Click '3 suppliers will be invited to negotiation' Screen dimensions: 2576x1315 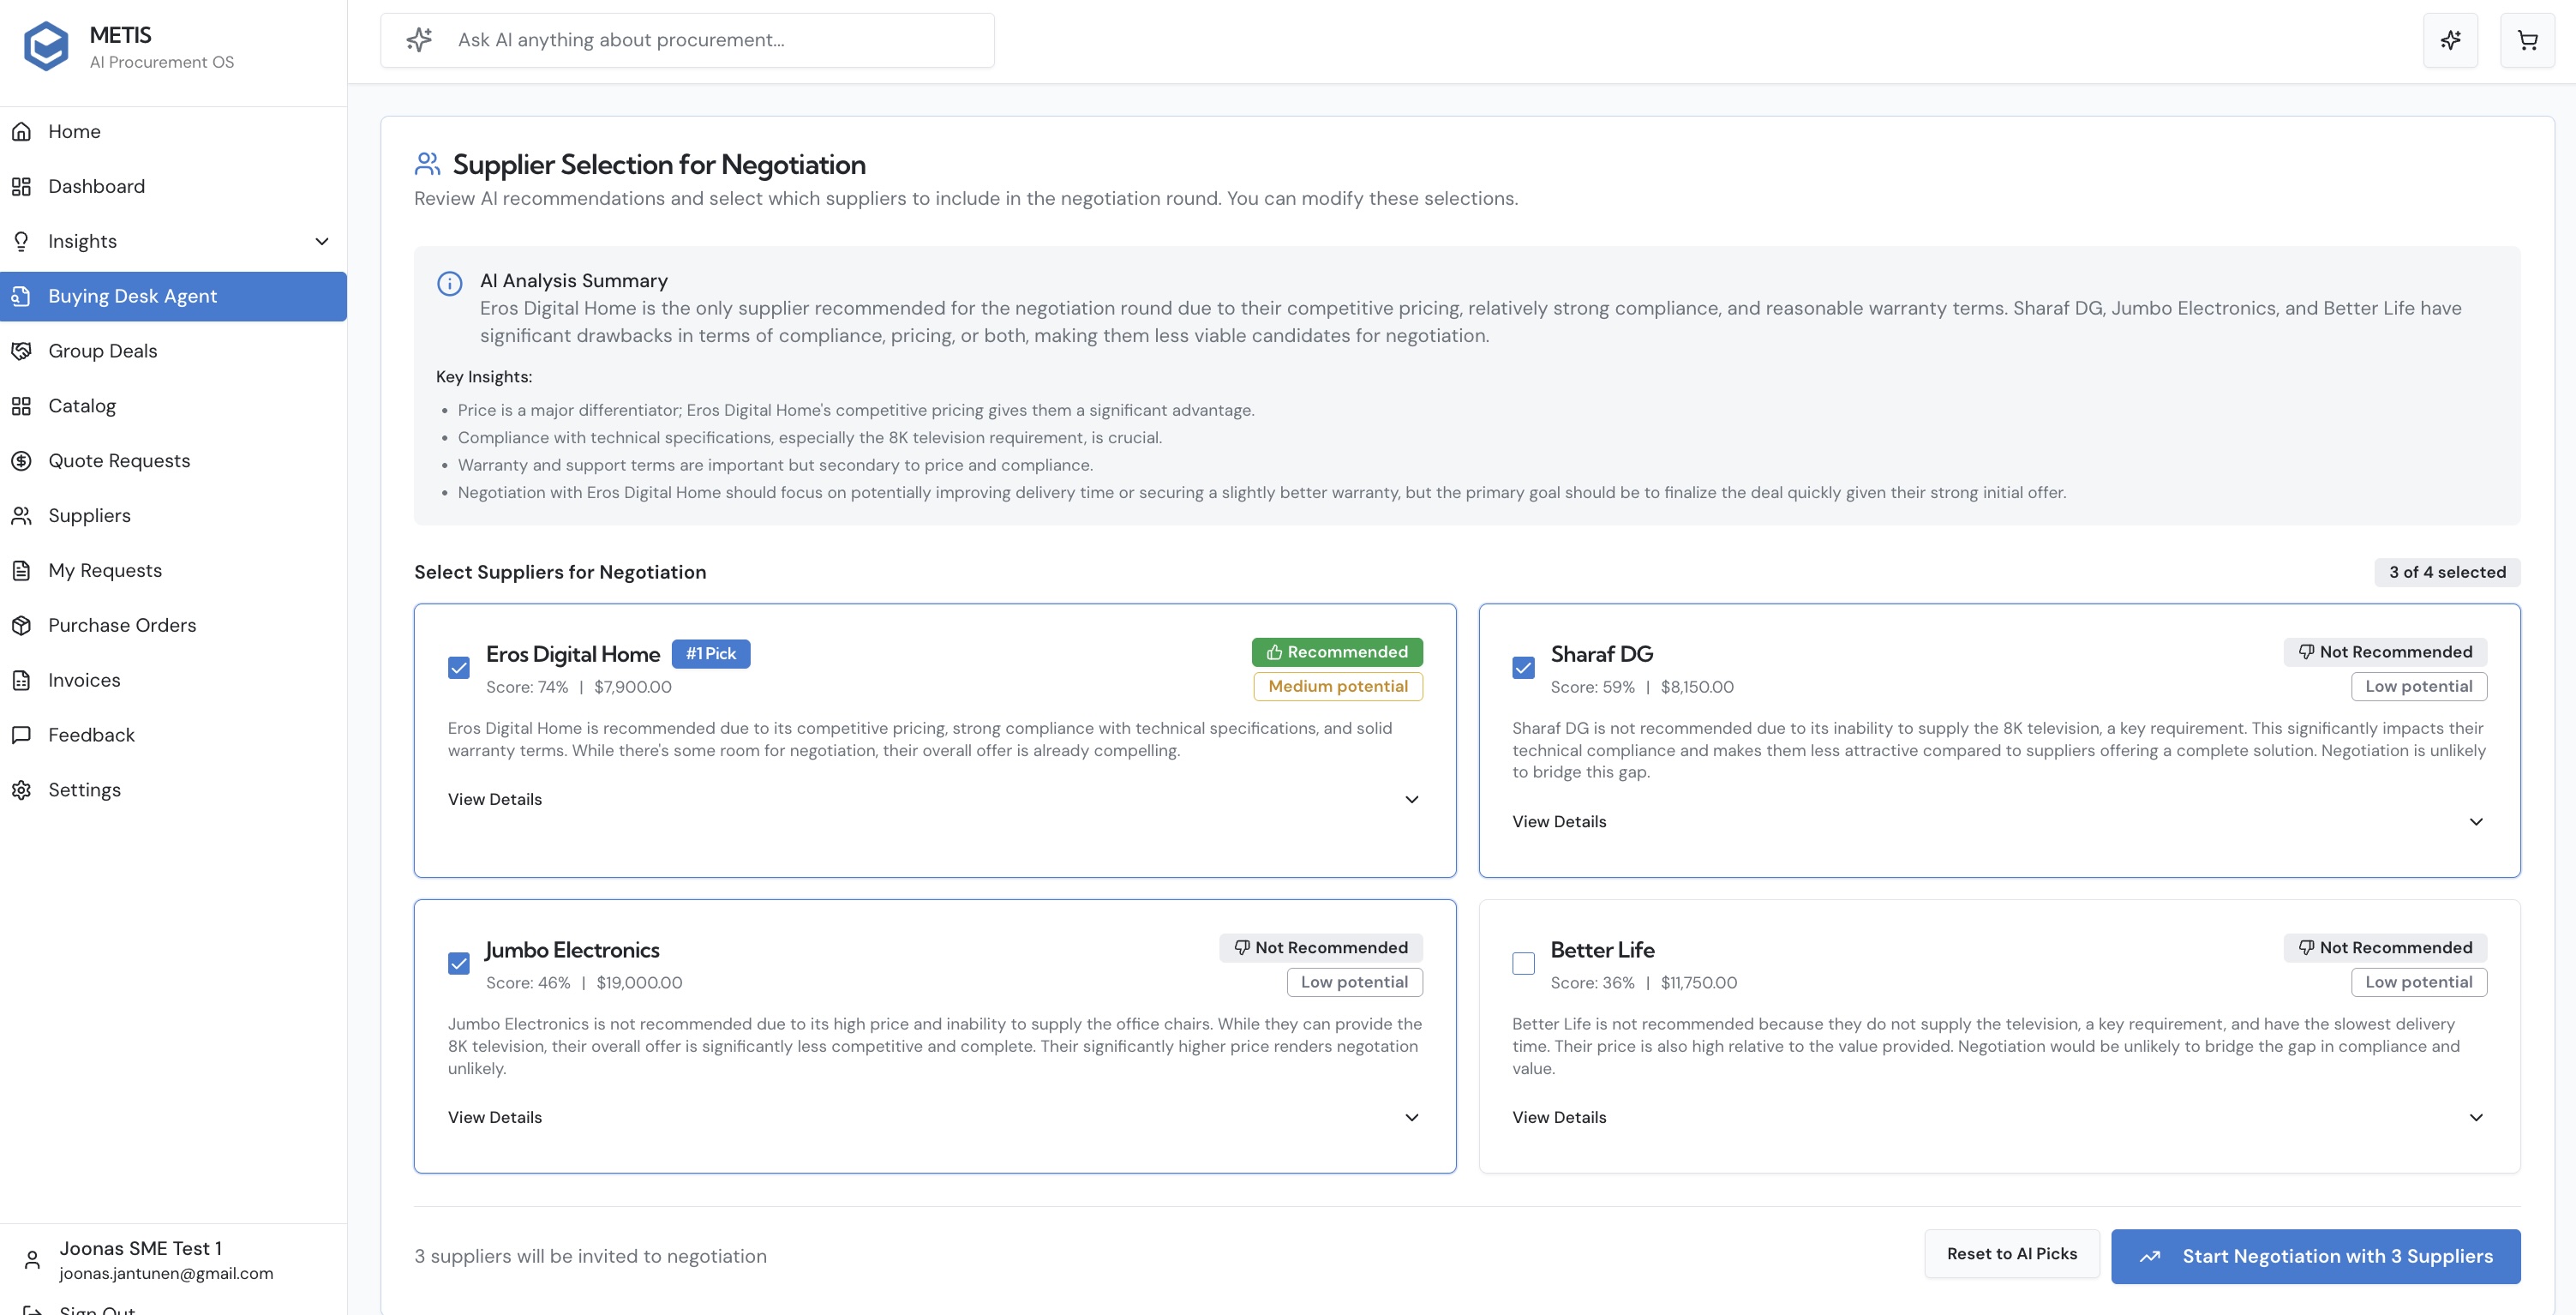pos(590,1257)
